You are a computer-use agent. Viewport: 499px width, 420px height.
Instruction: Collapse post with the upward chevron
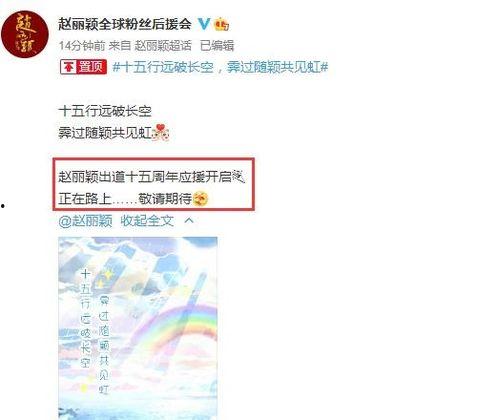189,220
